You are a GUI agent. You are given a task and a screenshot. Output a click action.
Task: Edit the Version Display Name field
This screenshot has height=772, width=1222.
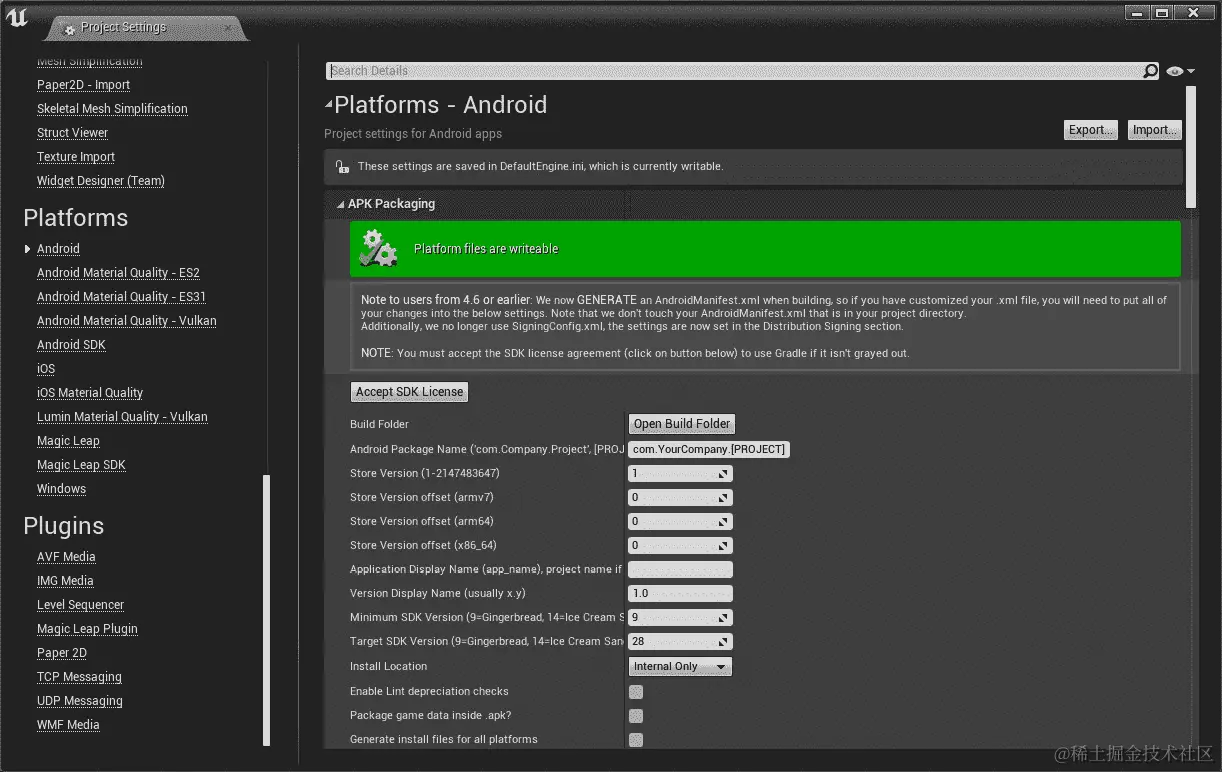point(680,594)
